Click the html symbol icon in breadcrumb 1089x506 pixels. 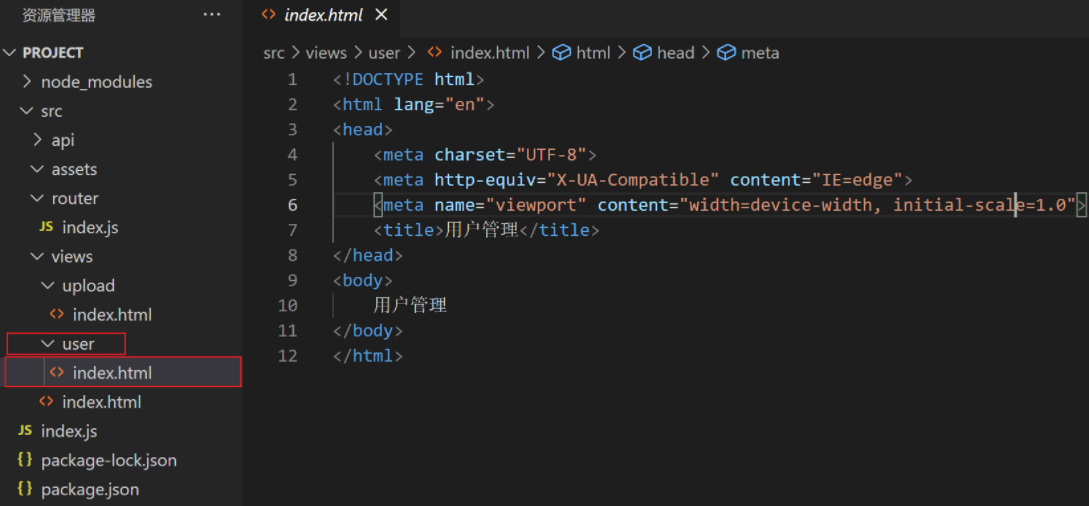click(562, 53)
